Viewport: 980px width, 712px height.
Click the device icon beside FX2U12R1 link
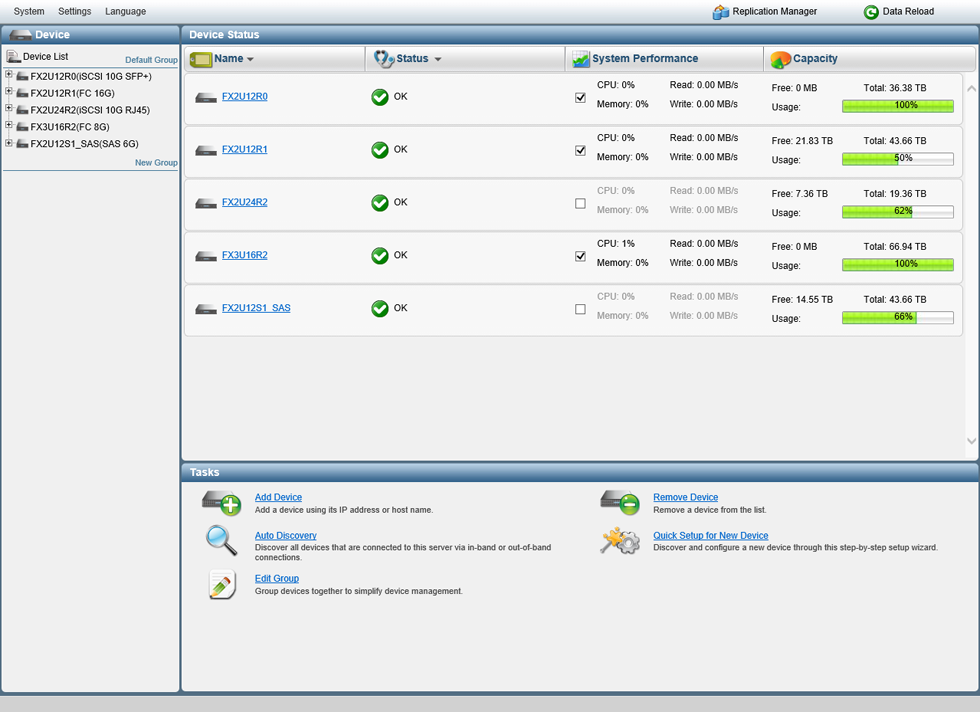pos(206,151)
